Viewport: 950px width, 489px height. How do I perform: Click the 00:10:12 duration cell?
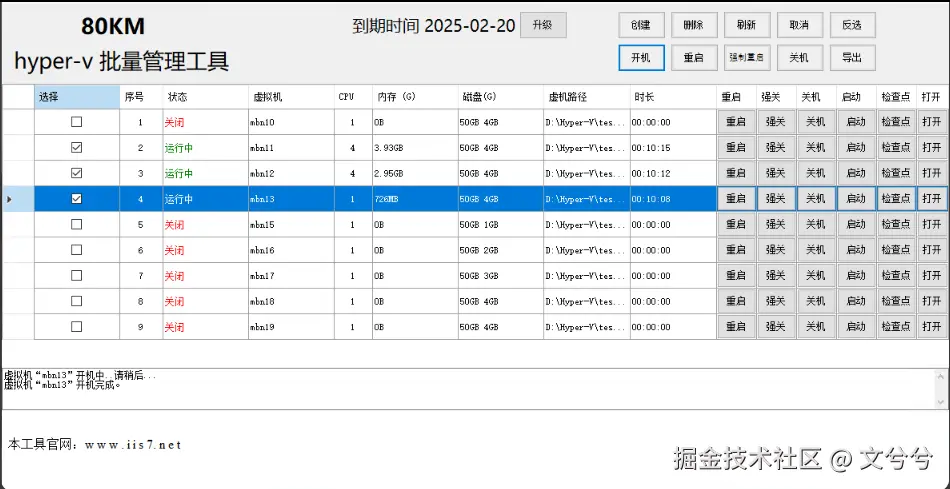[673, 173]
